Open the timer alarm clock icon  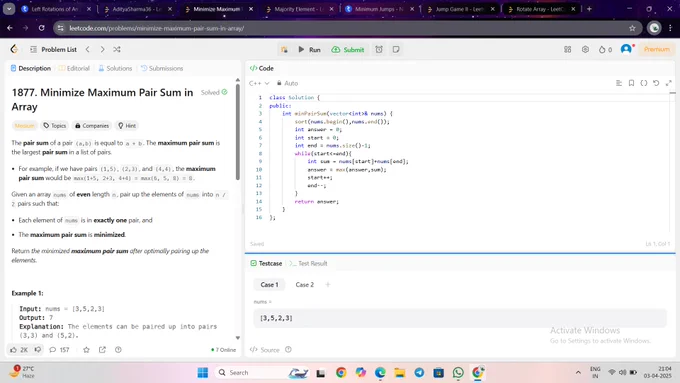(x=379, y=49)
